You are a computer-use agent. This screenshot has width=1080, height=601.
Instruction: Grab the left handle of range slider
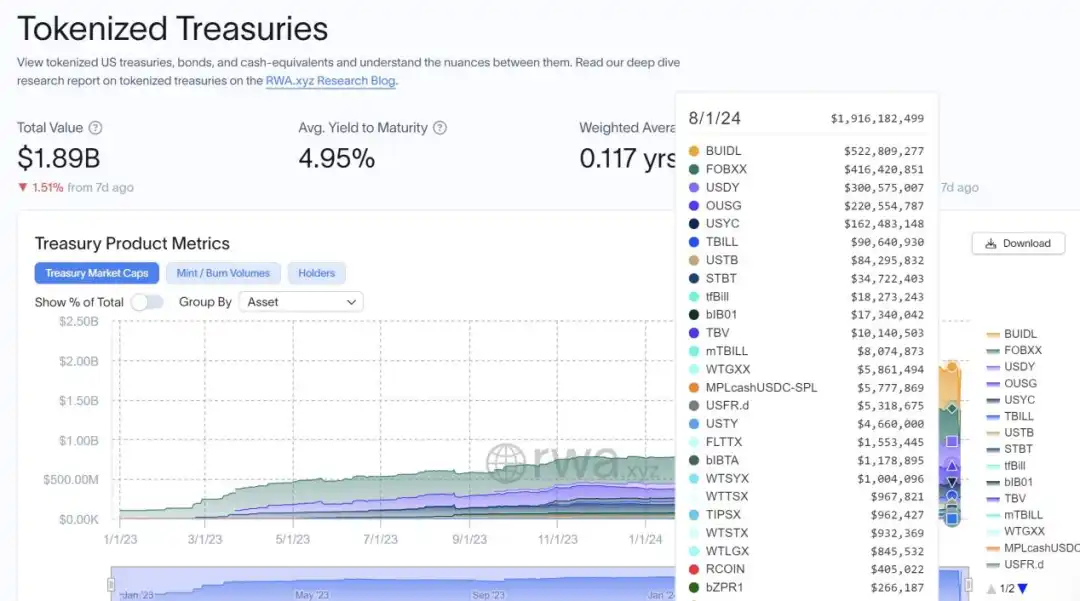pos(111,584)
